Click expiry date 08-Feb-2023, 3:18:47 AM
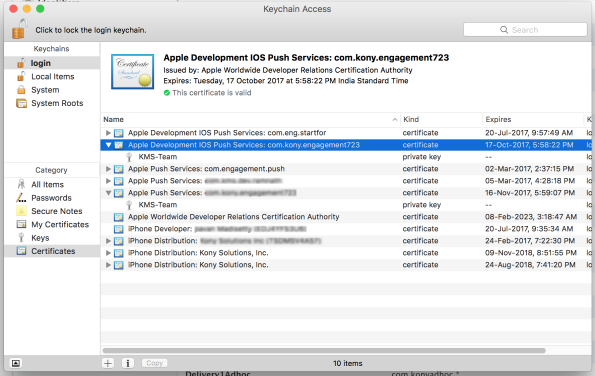Image resolution: width=595 pixels, height=376 pixels. [x=531, y=217]
